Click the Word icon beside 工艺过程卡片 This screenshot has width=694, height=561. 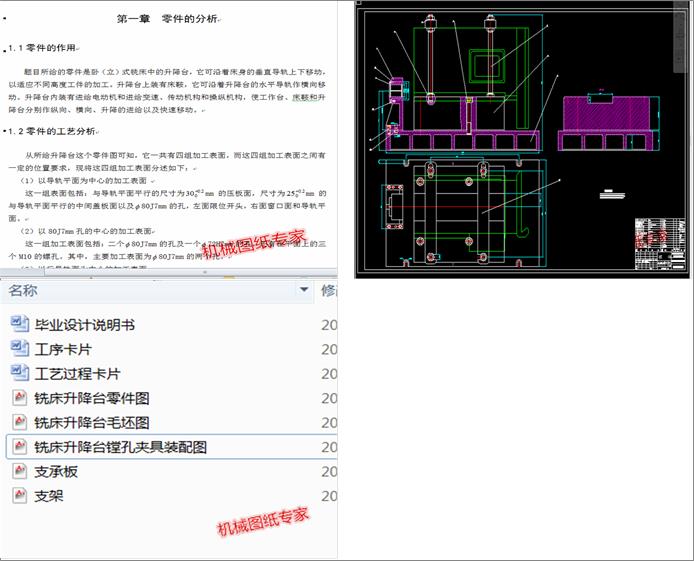[19, 373]
